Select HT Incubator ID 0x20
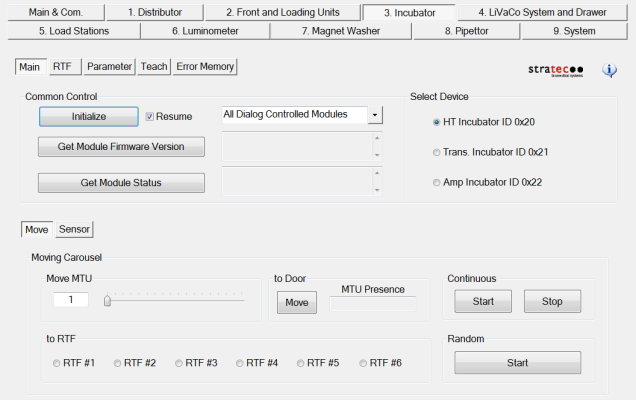 437,122
